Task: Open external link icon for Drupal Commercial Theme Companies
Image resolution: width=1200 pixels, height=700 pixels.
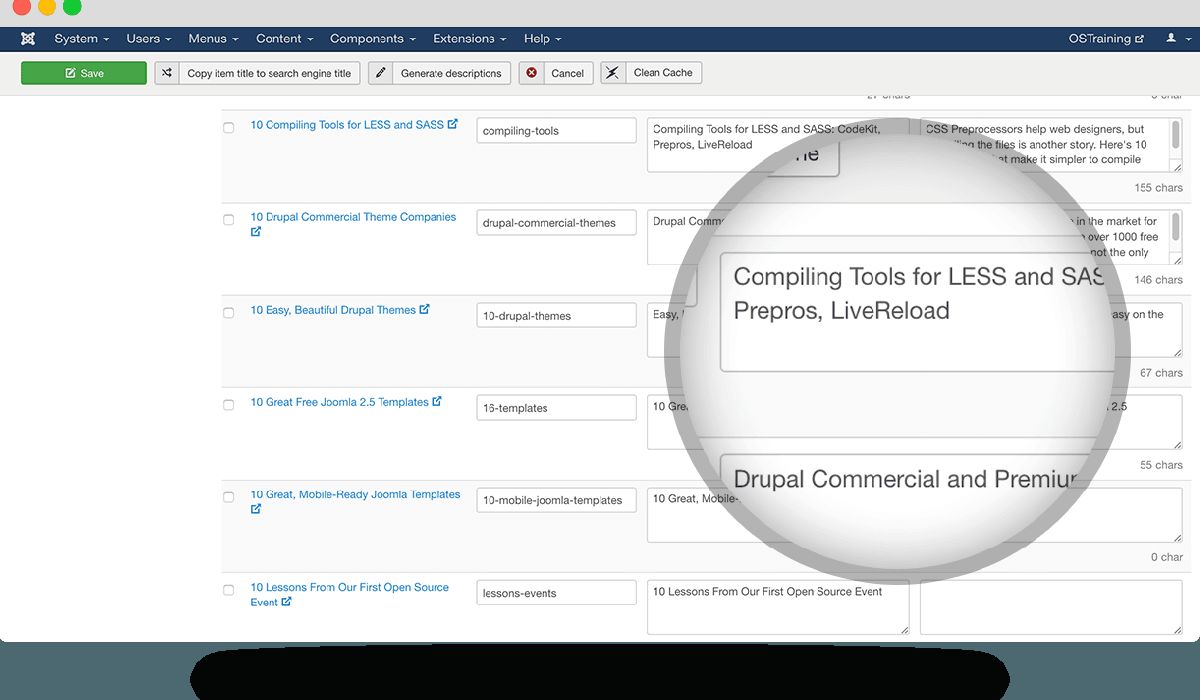Action: click(x=256, y=231)
